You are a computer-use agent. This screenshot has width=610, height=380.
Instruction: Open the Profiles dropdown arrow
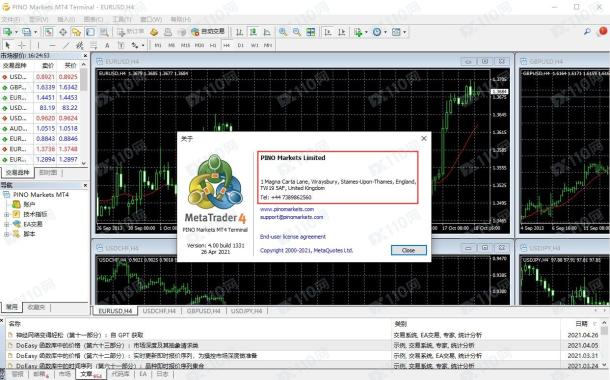(x=35, y=32)
